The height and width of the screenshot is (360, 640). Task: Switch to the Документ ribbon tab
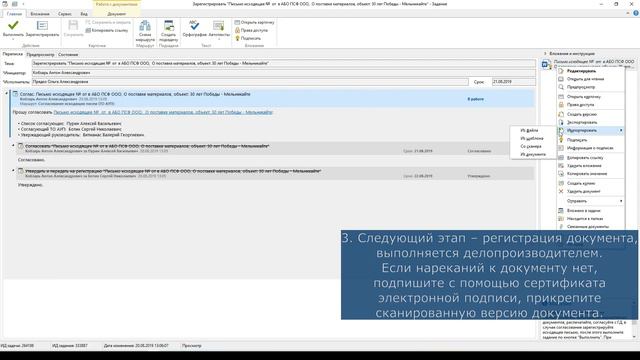pyautogui.click(x=116, y=14)
